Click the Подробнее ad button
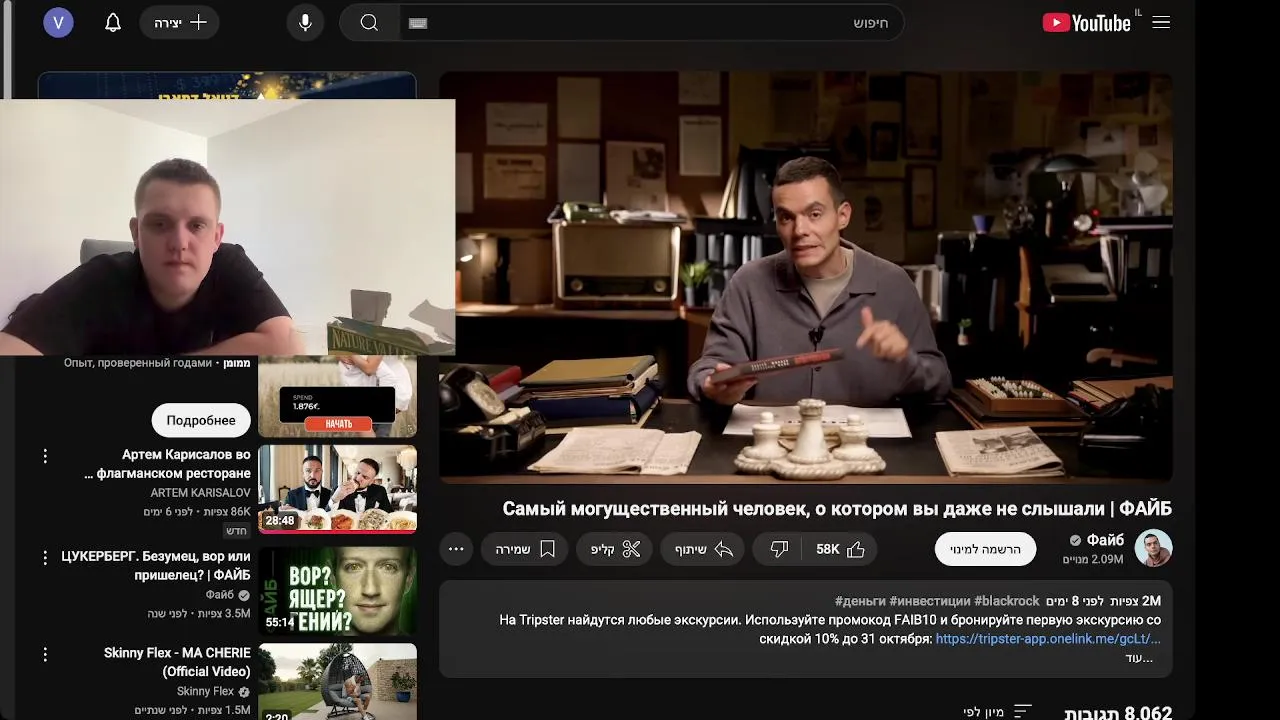Screen dimensions: 1280x720 [x=201, y=420]
